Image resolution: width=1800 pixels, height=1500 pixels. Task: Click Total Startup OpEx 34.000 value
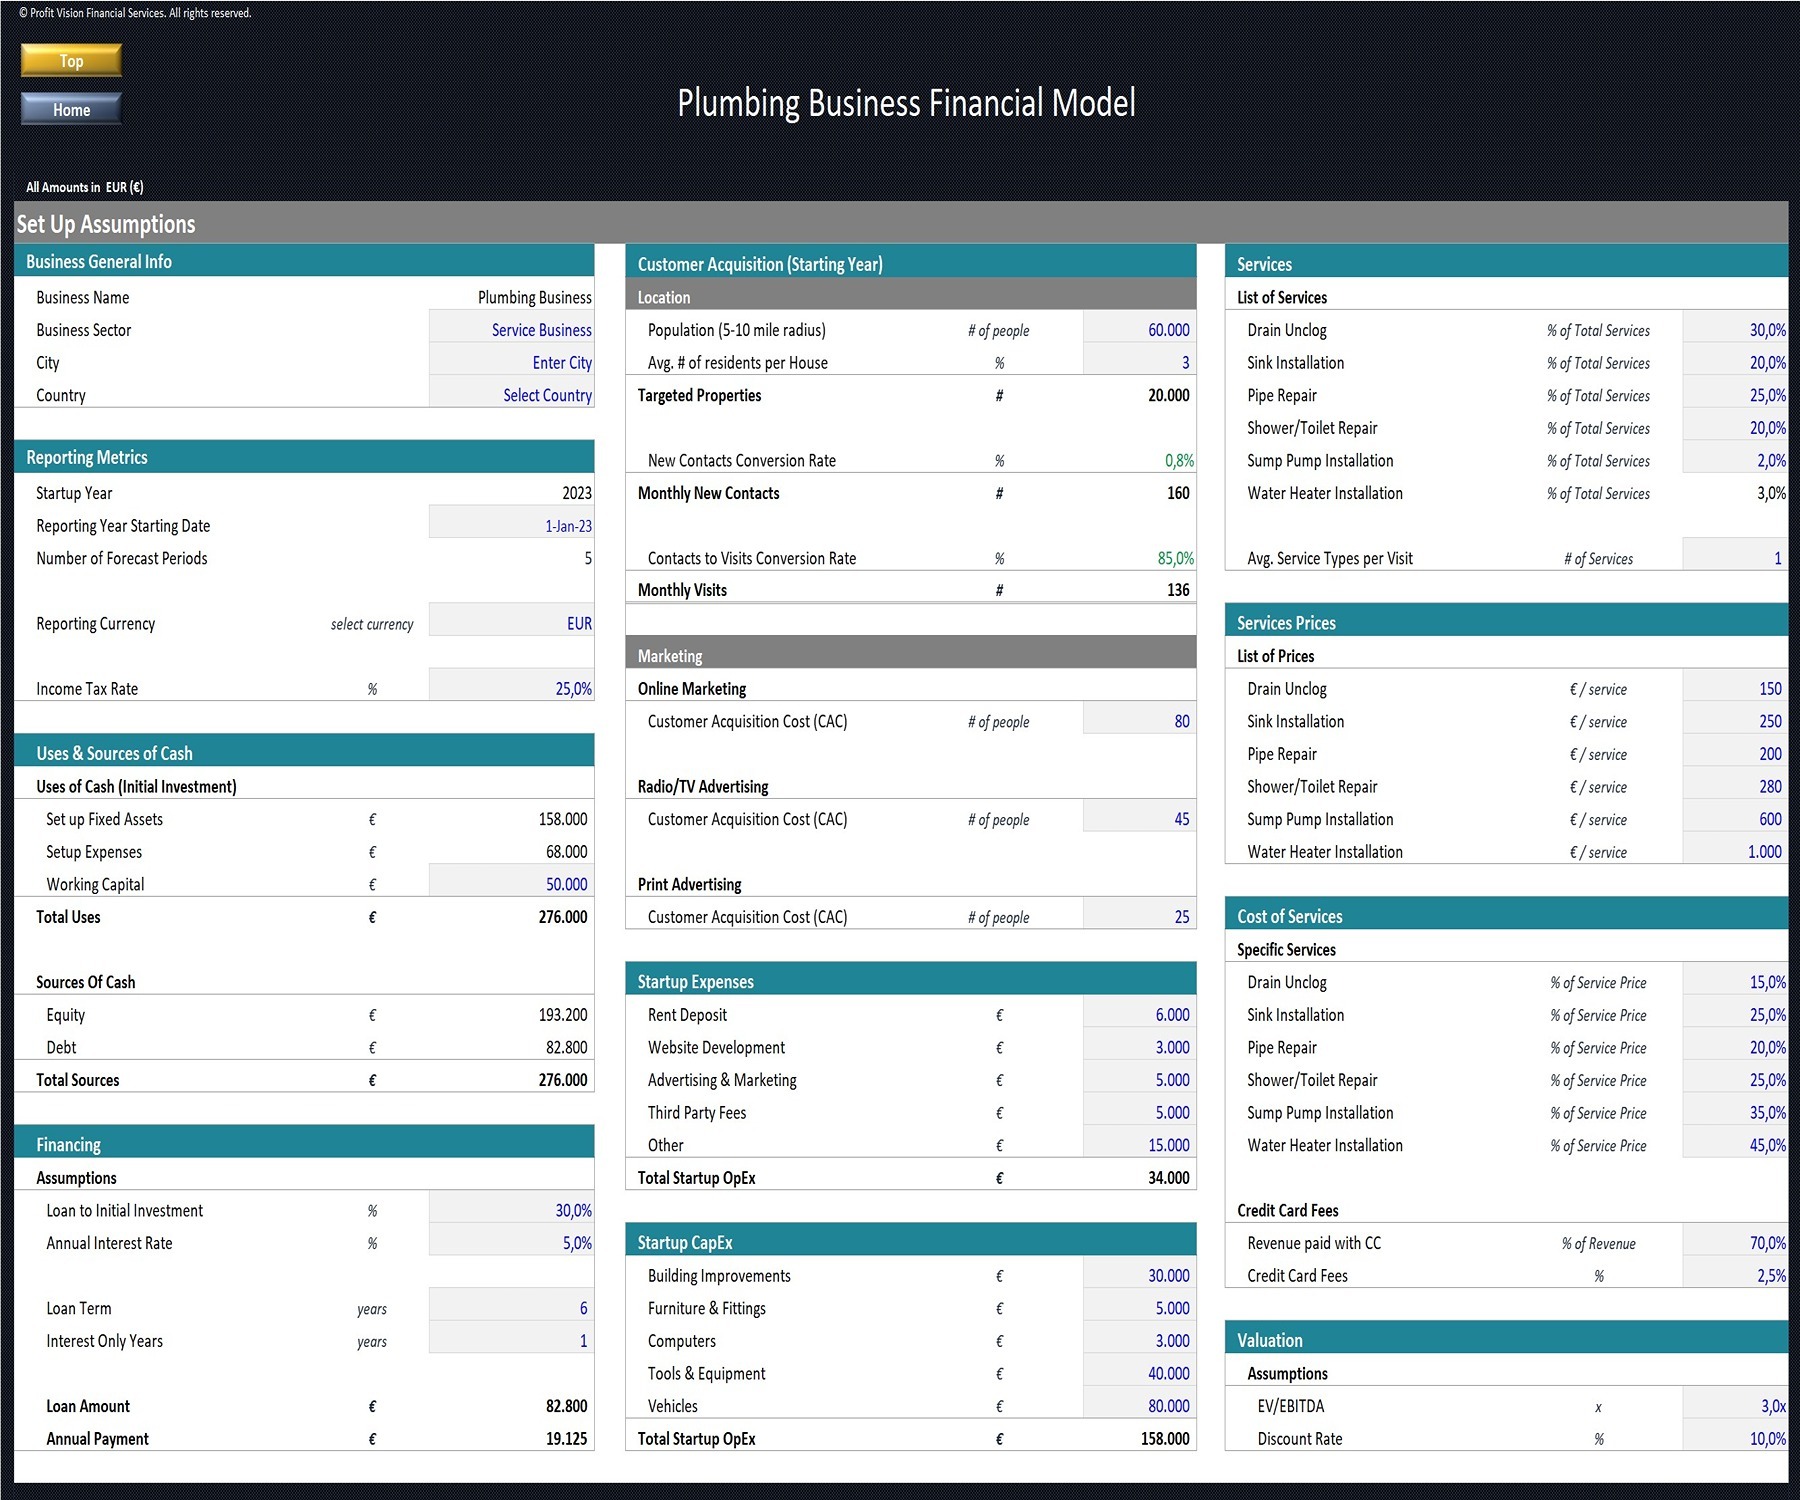pyautogui.click(x=1169, y=1177)
